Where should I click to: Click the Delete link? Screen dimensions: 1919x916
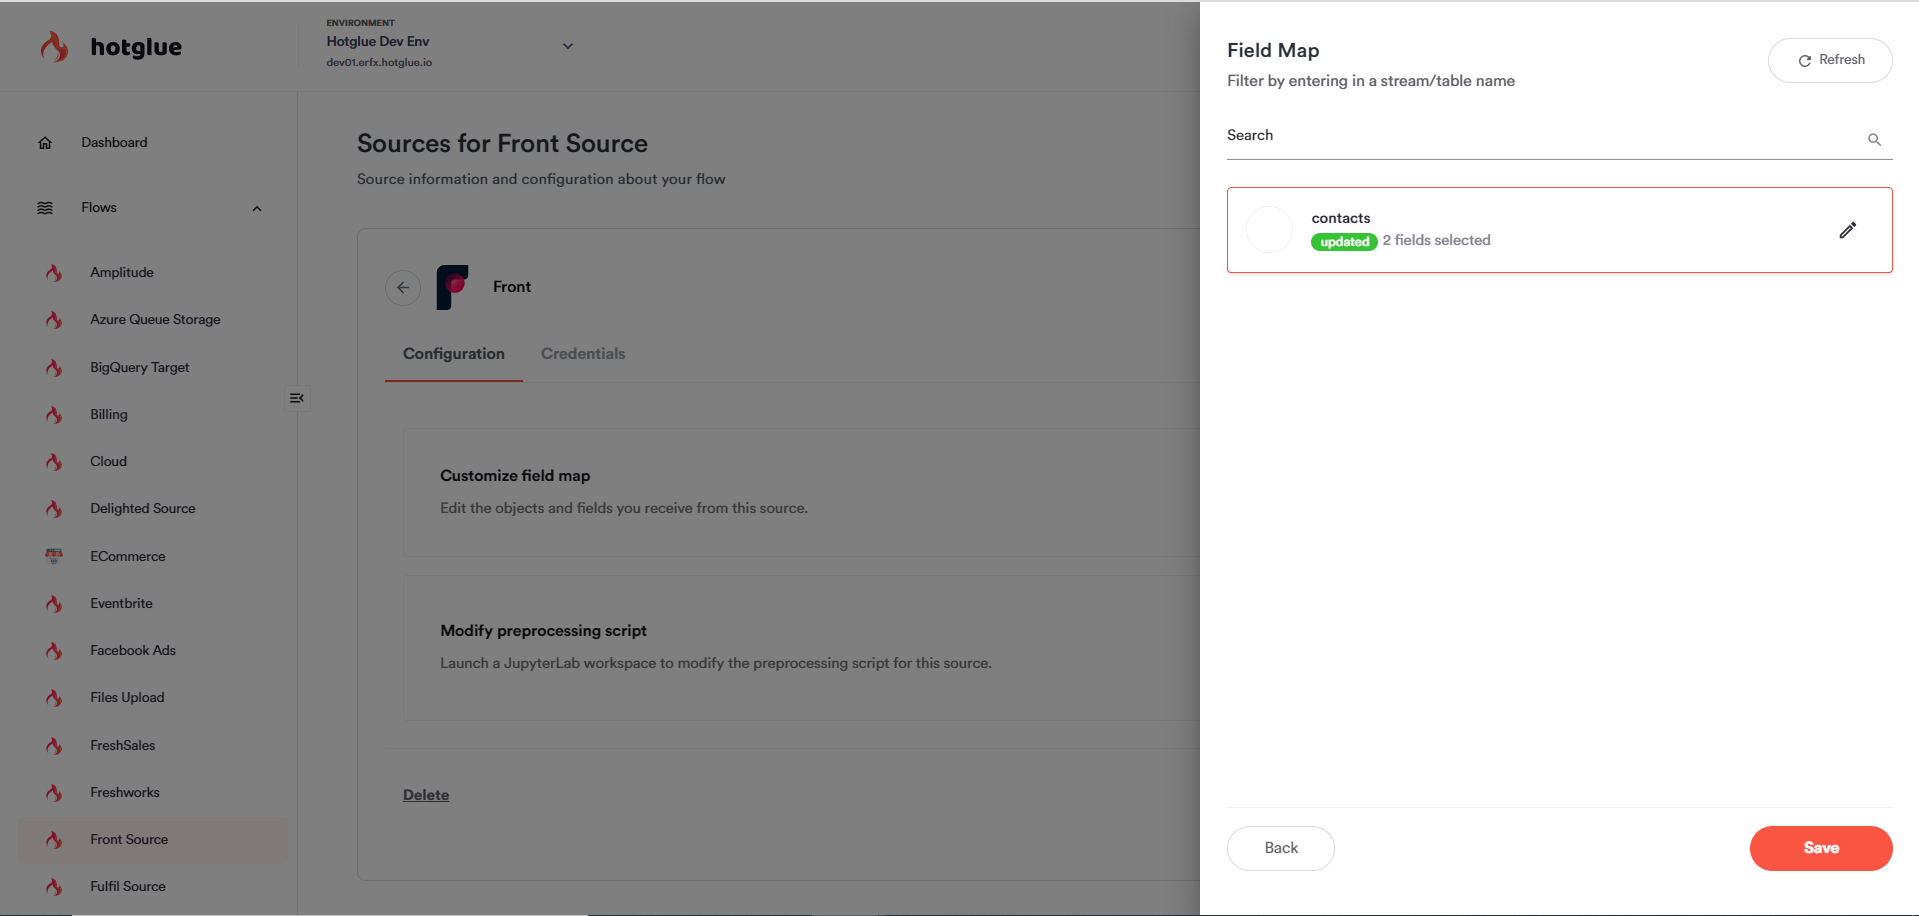[426, 796]
